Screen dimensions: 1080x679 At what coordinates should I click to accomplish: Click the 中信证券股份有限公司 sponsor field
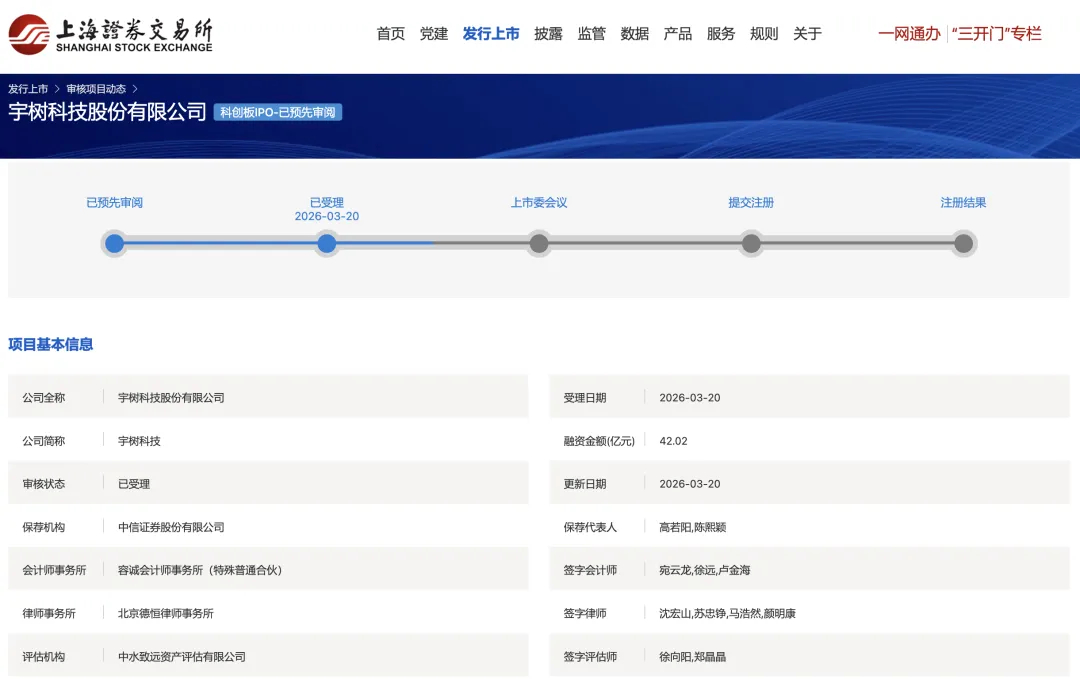click(171, 526)
